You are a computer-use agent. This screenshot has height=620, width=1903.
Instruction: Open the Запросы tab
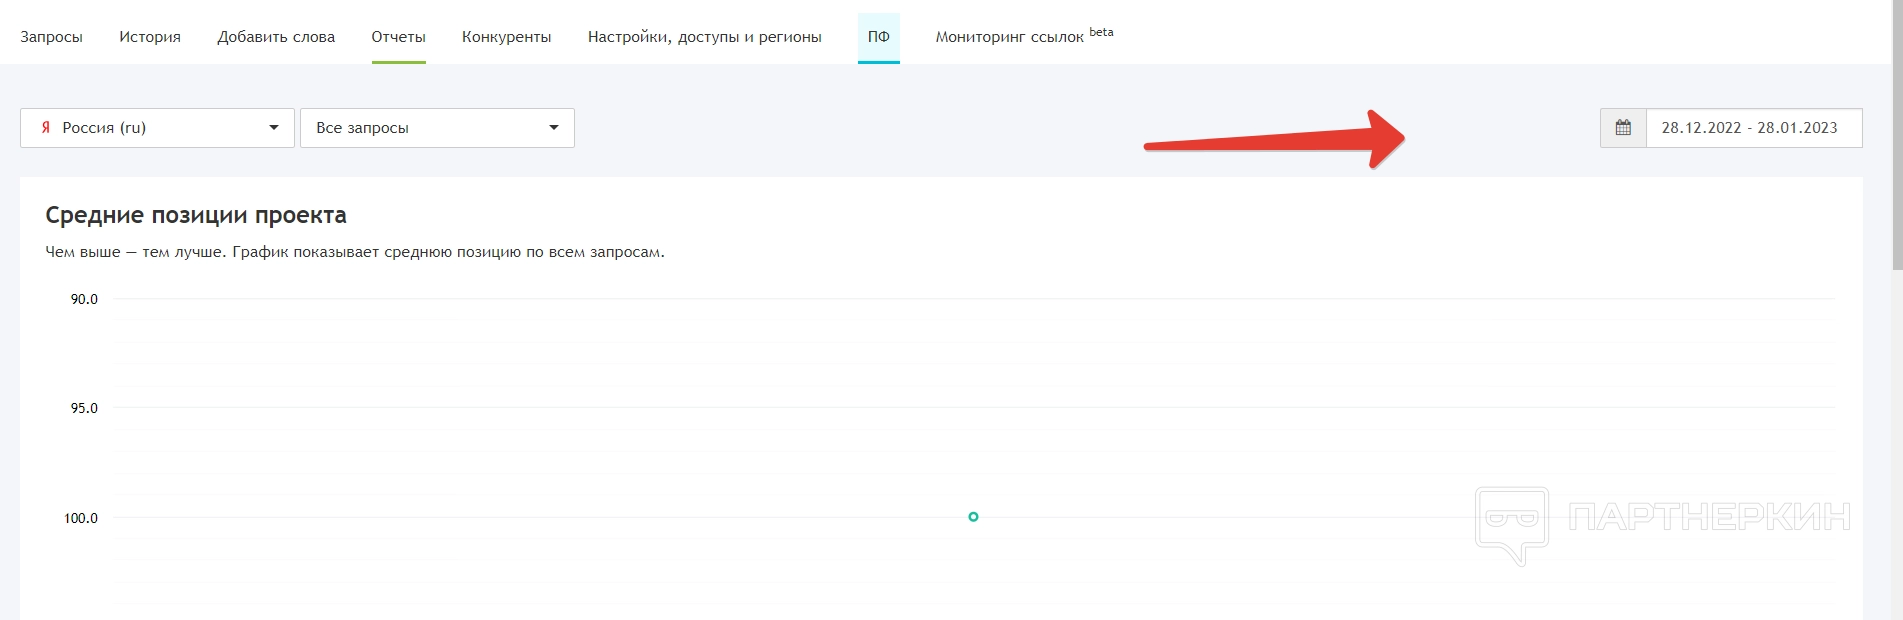pyautogui.click(x=51, y=37)
